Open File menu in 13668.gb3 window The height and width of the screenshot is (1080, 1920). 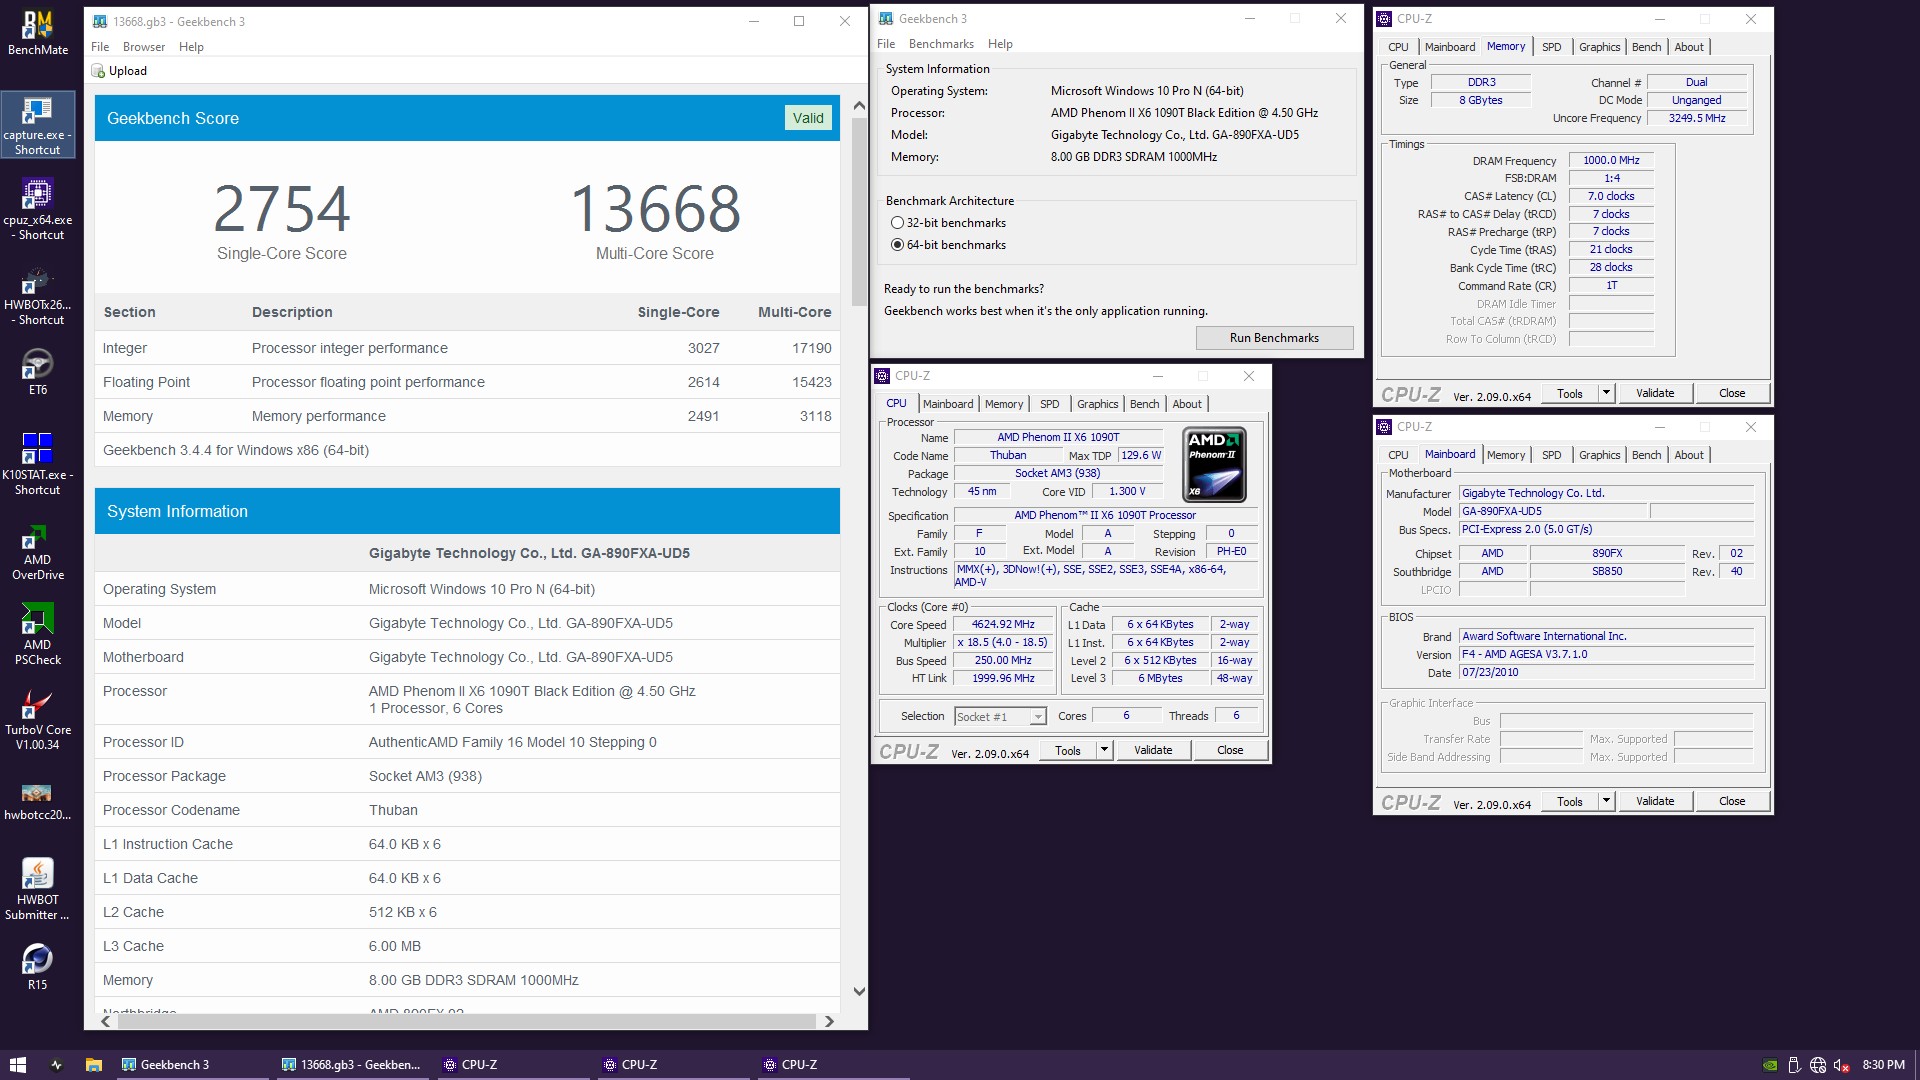click(100, 47)
